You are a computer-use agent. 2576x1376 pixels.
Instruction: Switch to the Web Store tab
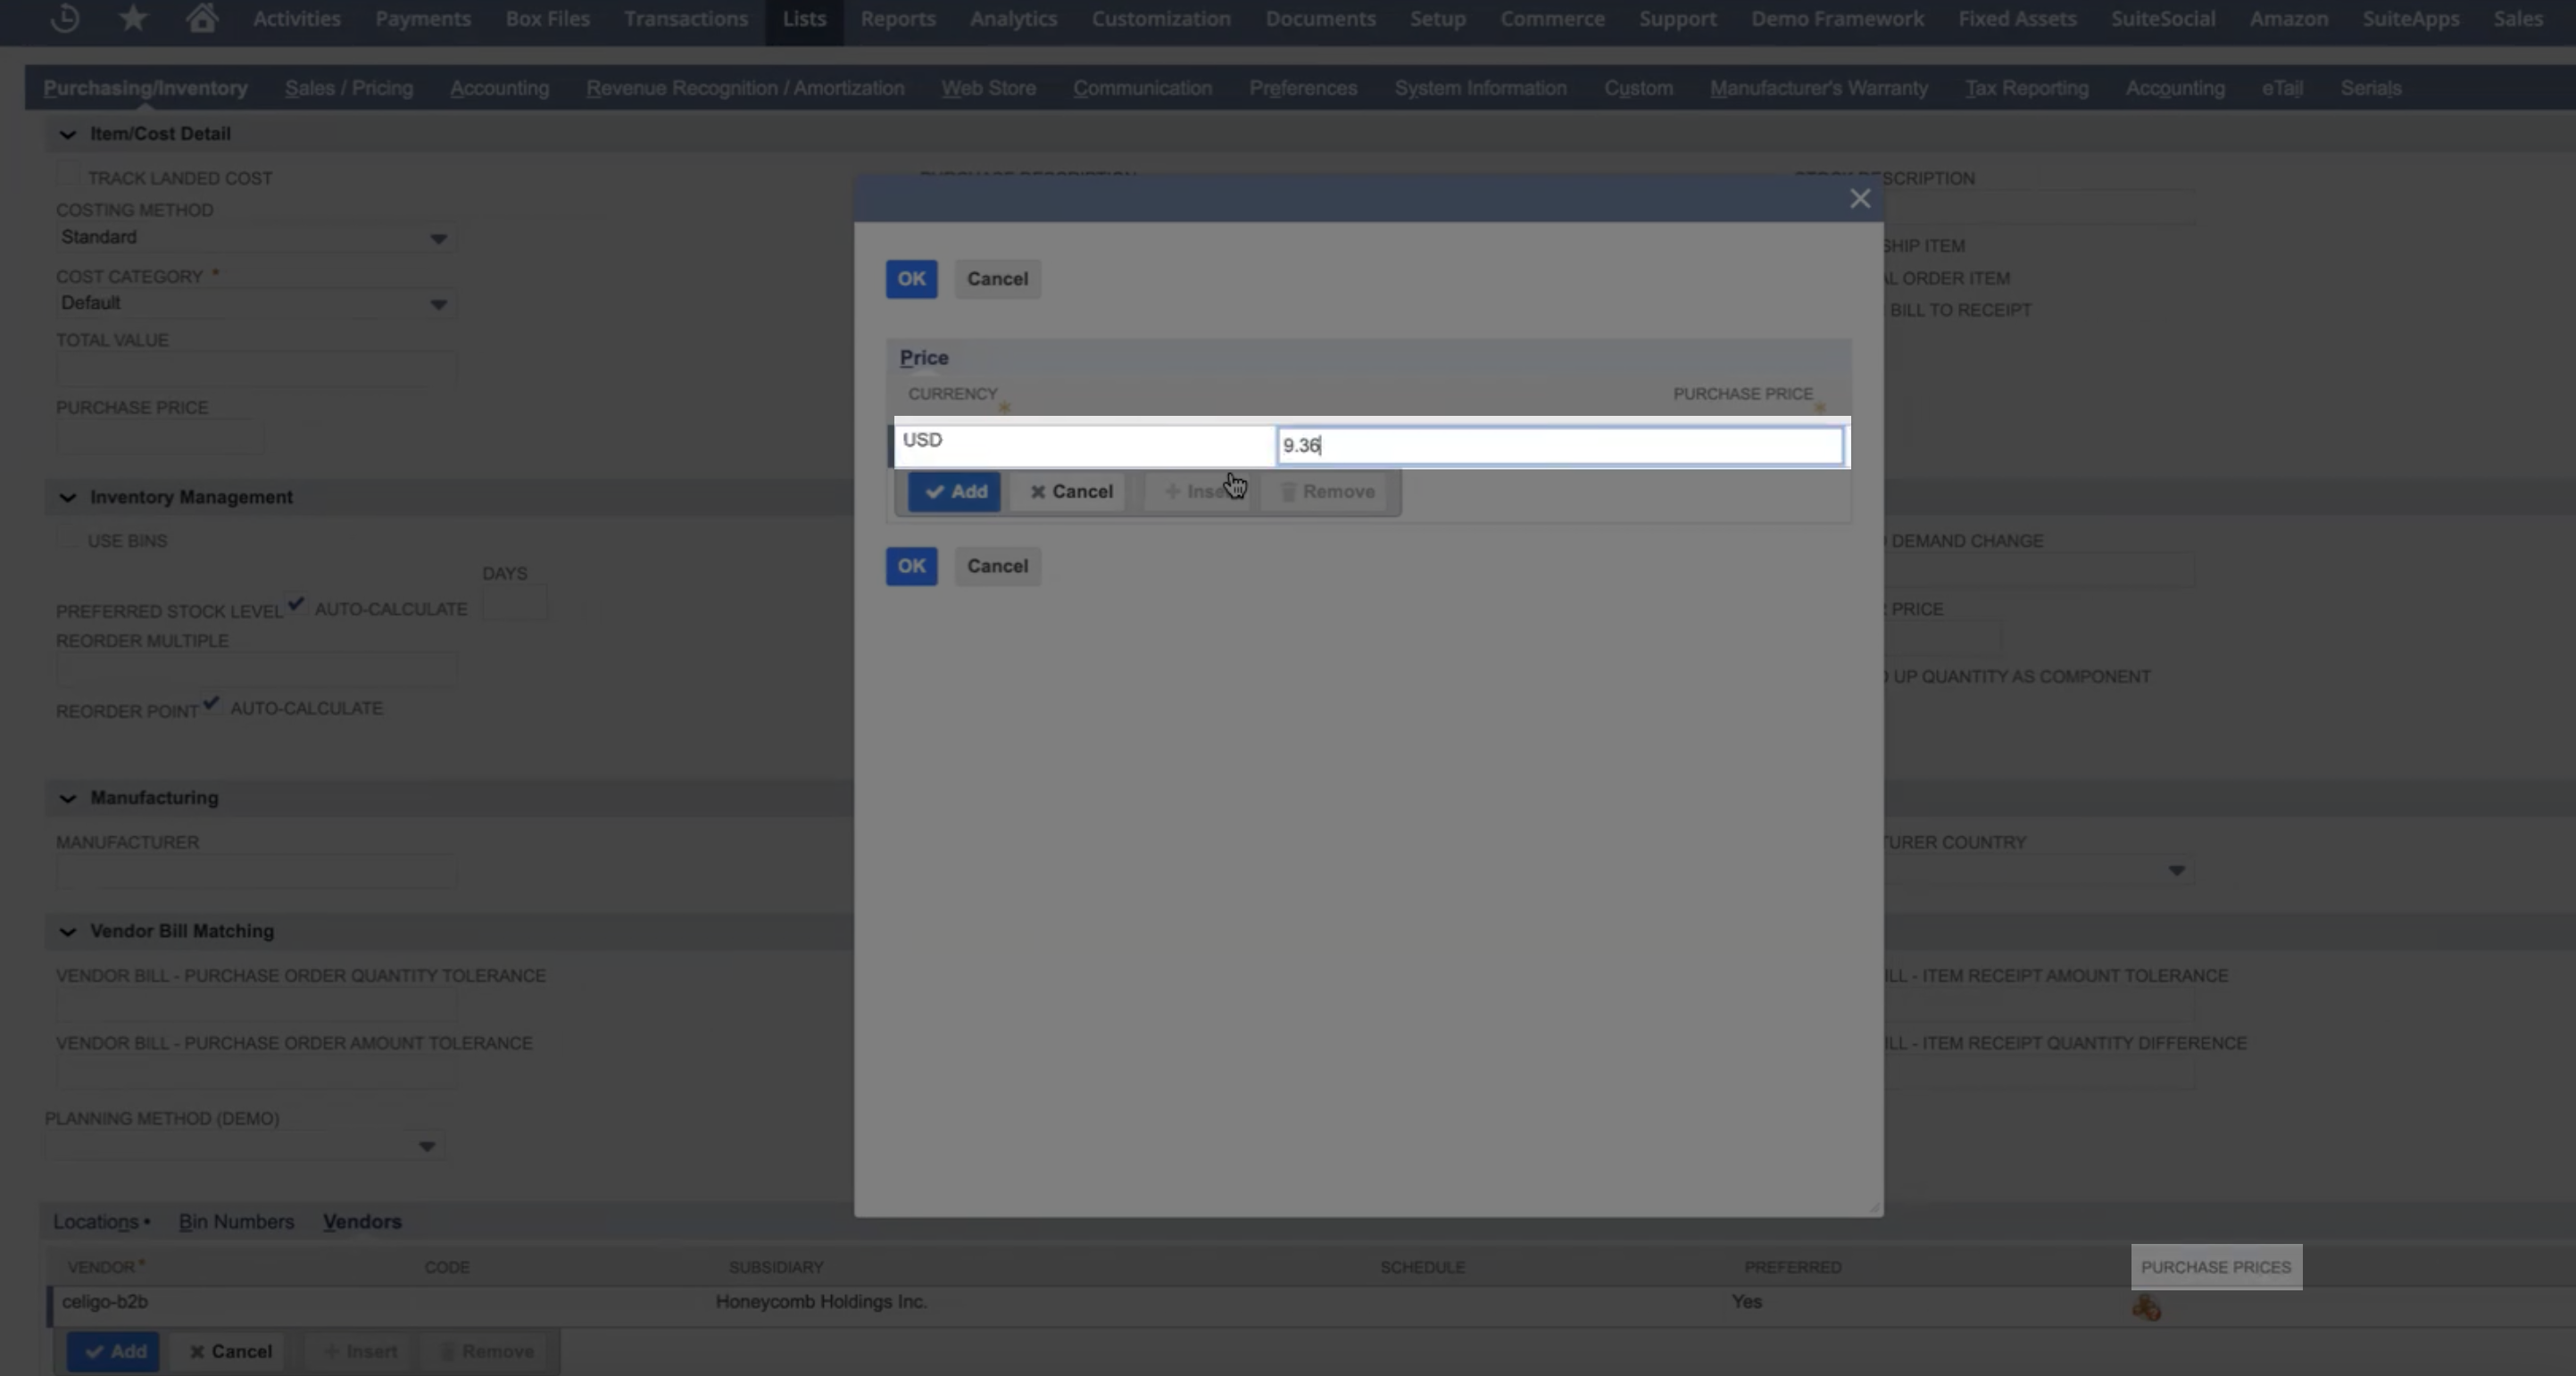[988, 88]
